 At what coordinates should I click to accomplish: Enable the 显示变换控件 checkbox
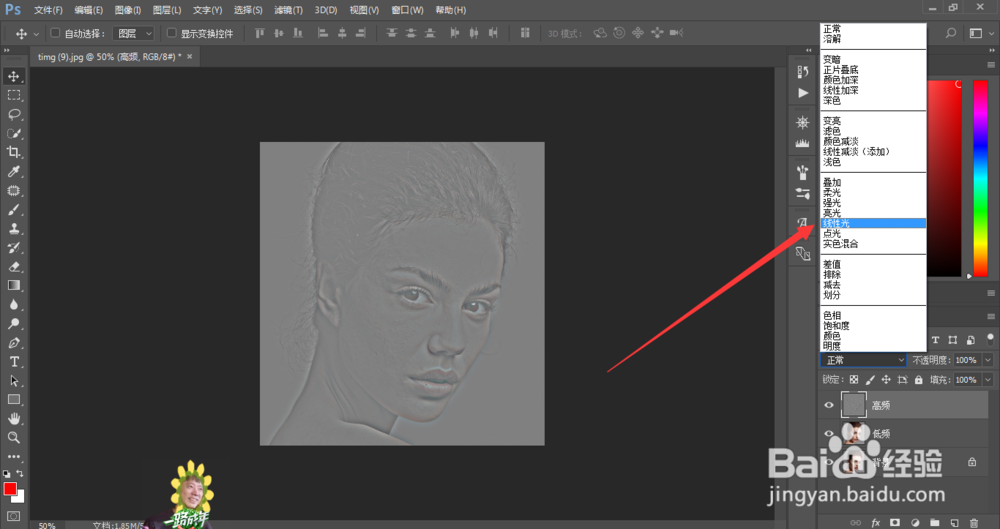[x=171, y=33]
